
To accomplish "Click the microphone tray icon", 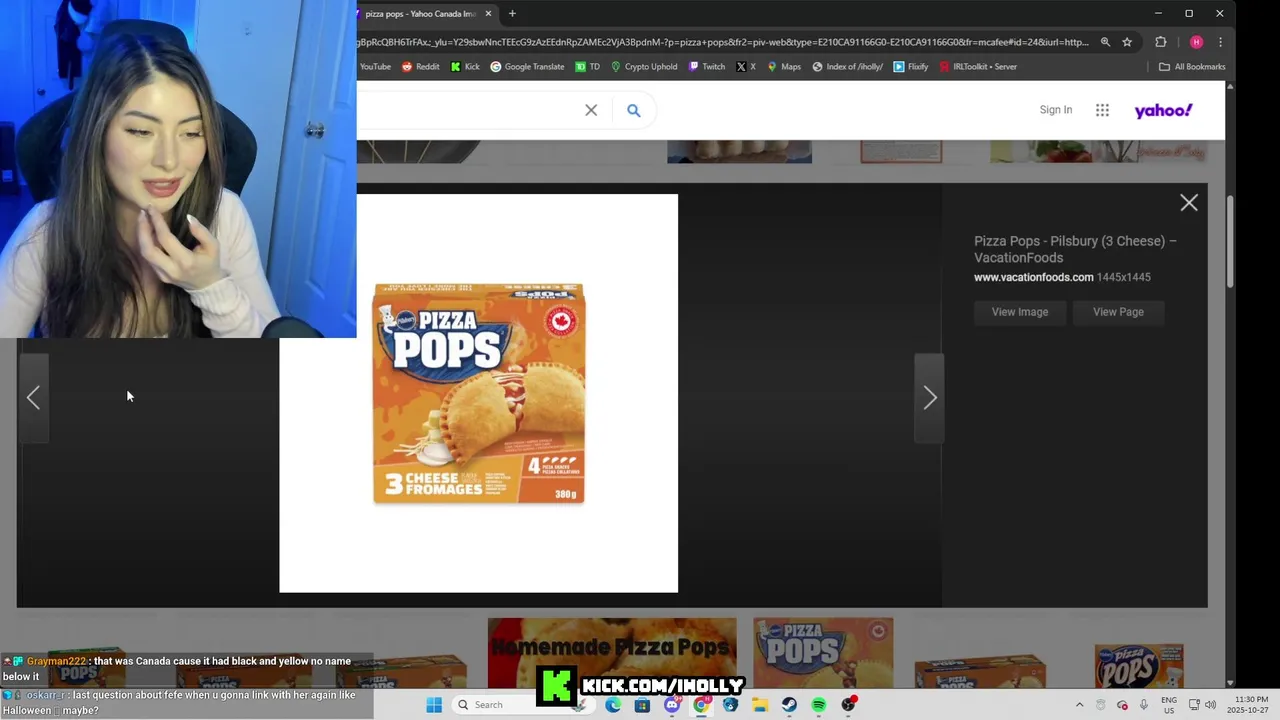I will (x=1144, y=705).
